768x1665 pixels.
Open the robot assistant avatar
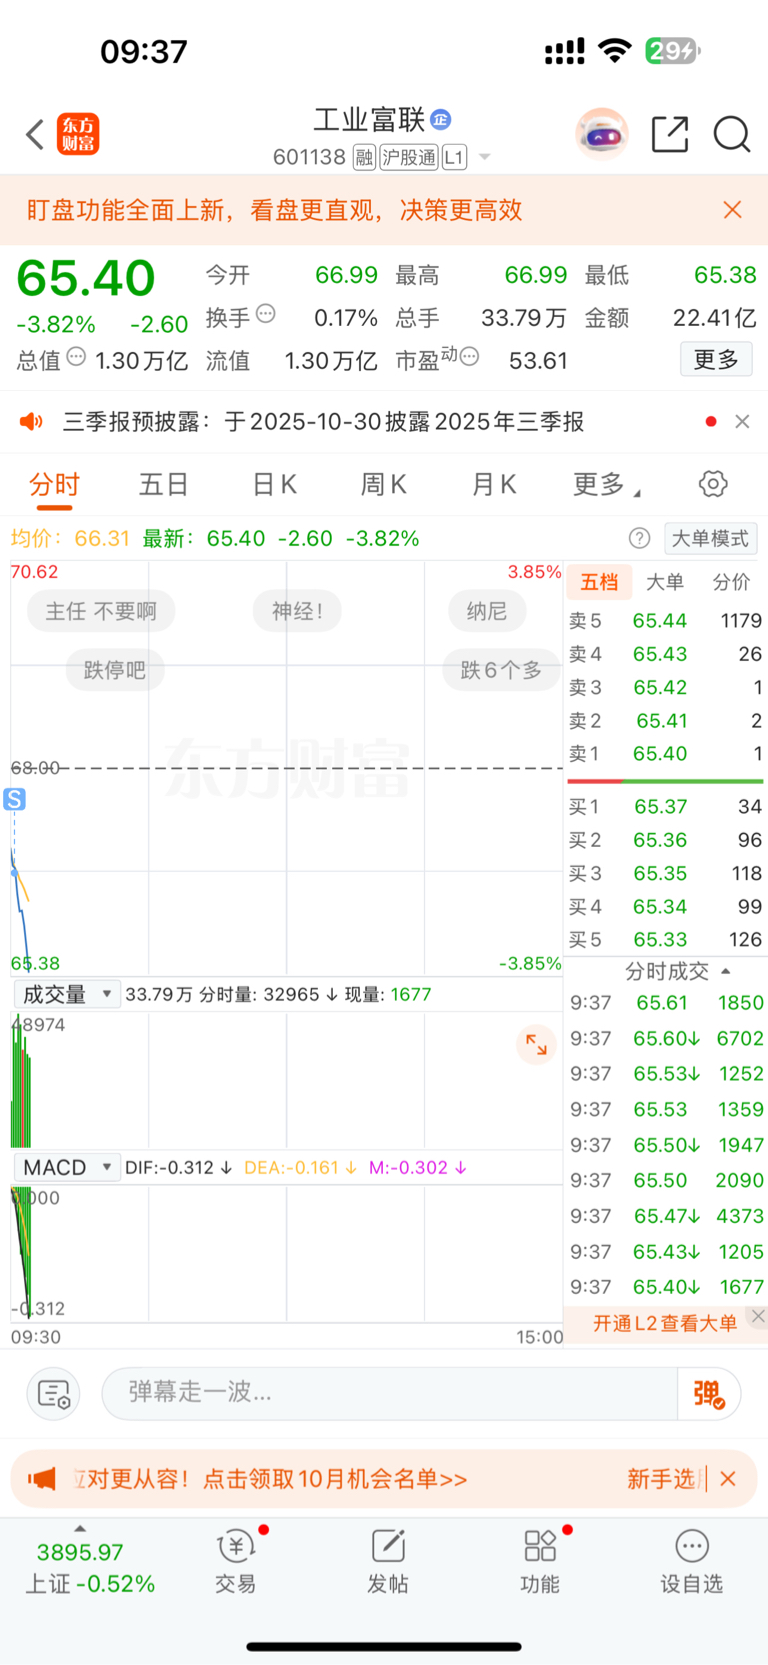click(x=602, y=134)
